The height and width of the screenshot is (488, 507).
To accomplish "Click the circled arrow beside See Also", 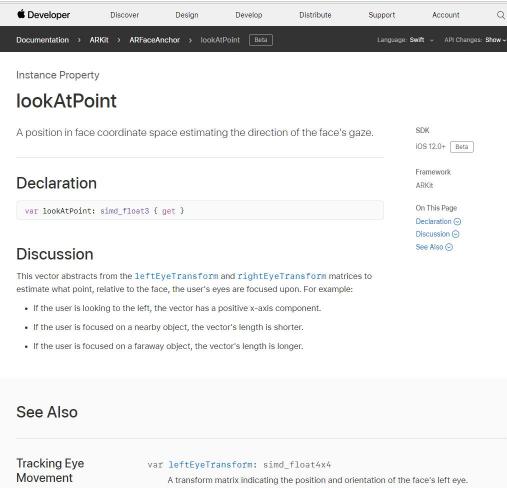I will click(x=449, y=247).
